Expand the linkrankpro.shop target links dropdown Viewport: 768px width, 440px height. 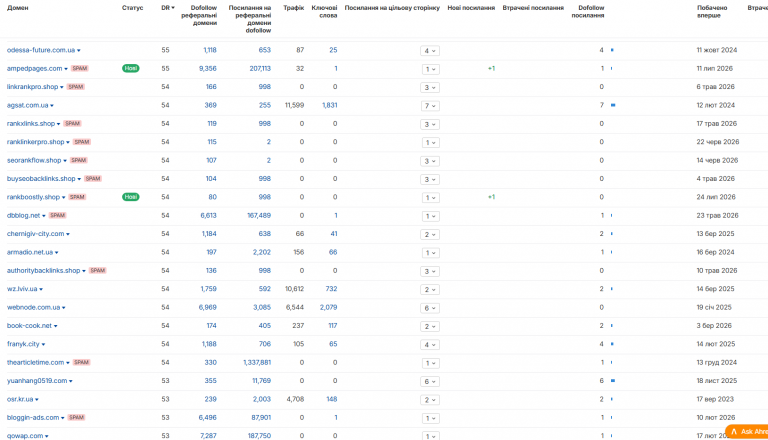[x=430, y=88]
